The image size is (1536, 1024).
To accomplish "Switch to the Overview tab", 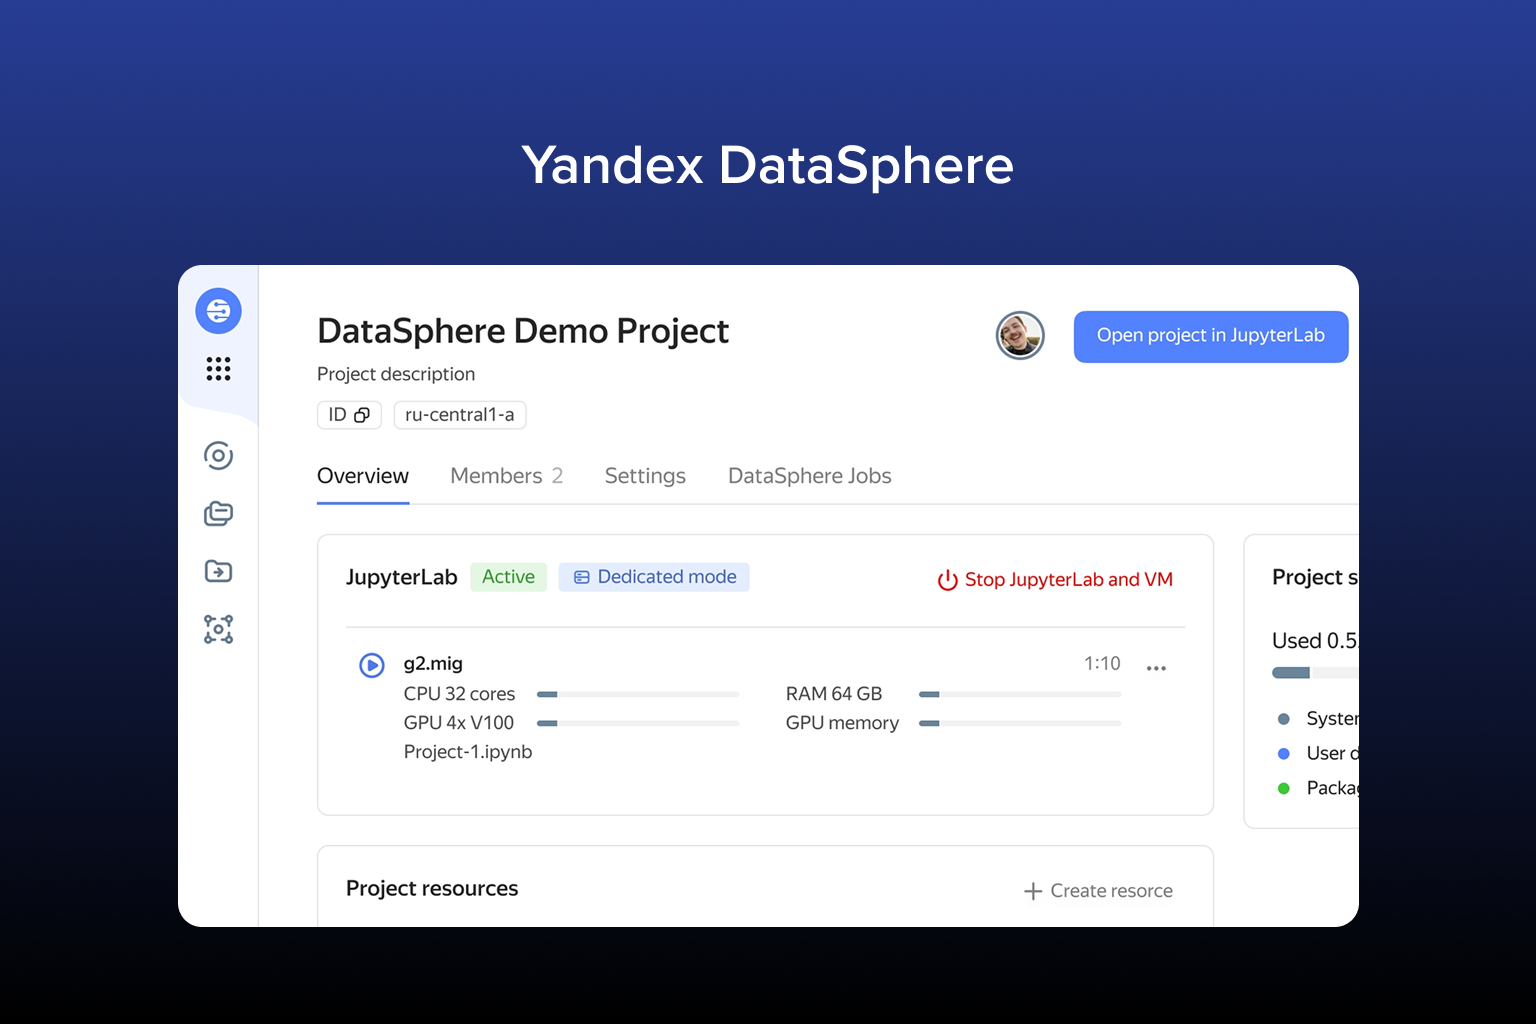I will coord(363,476).
